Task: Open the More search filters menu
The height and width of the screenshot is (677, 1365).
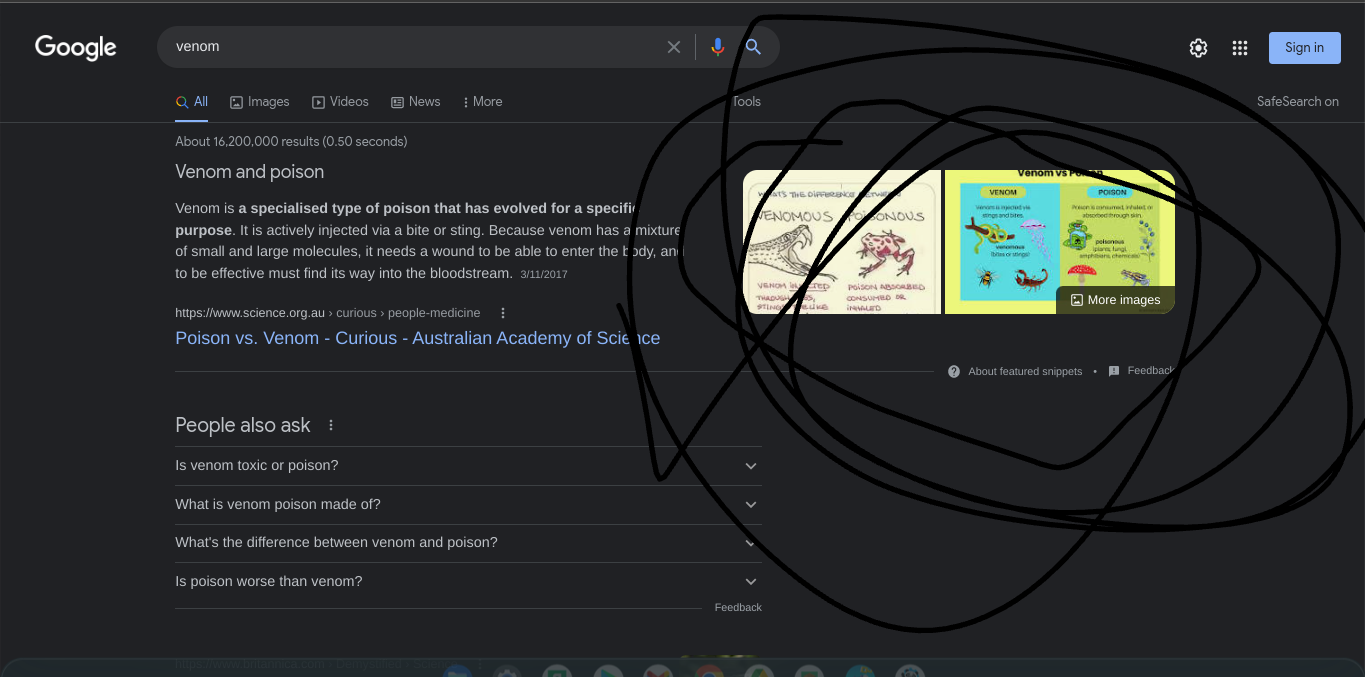Action: [482, 102]
